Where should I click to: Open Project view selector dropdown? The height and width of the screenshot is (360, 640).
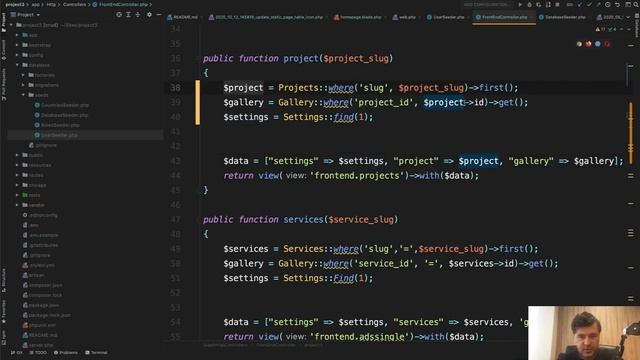pyautogui.click(x=25, y=15)
